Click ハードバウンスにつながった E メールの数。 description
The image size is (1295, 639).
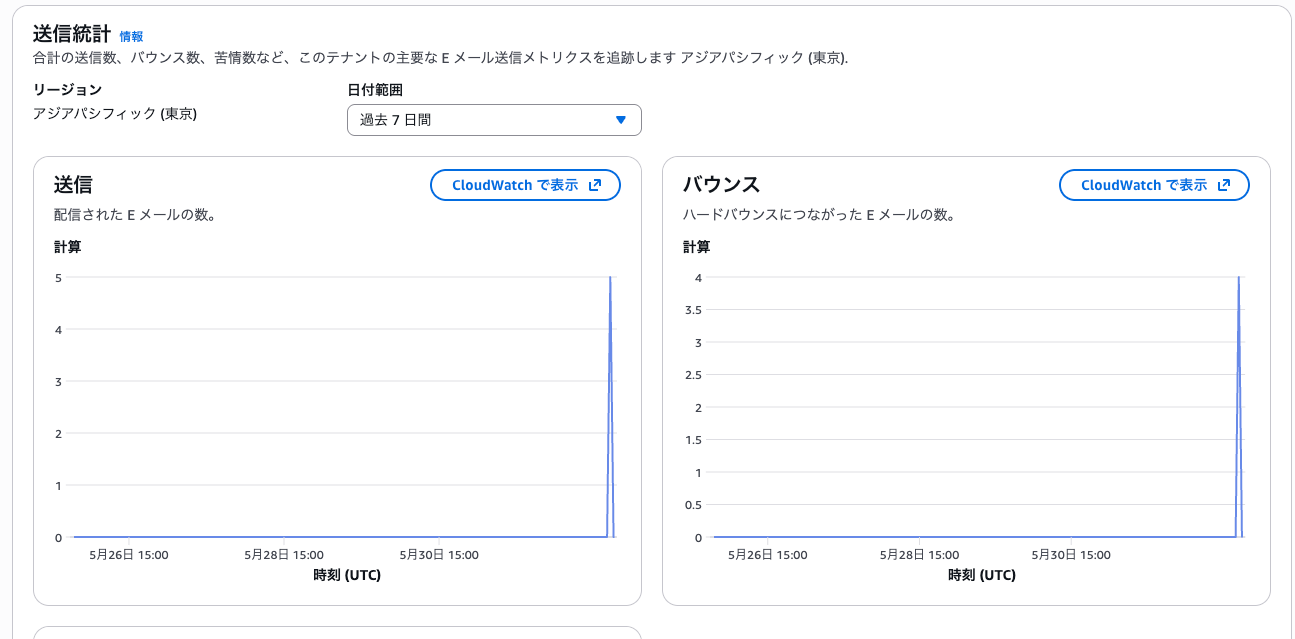[x=819, y=214]
